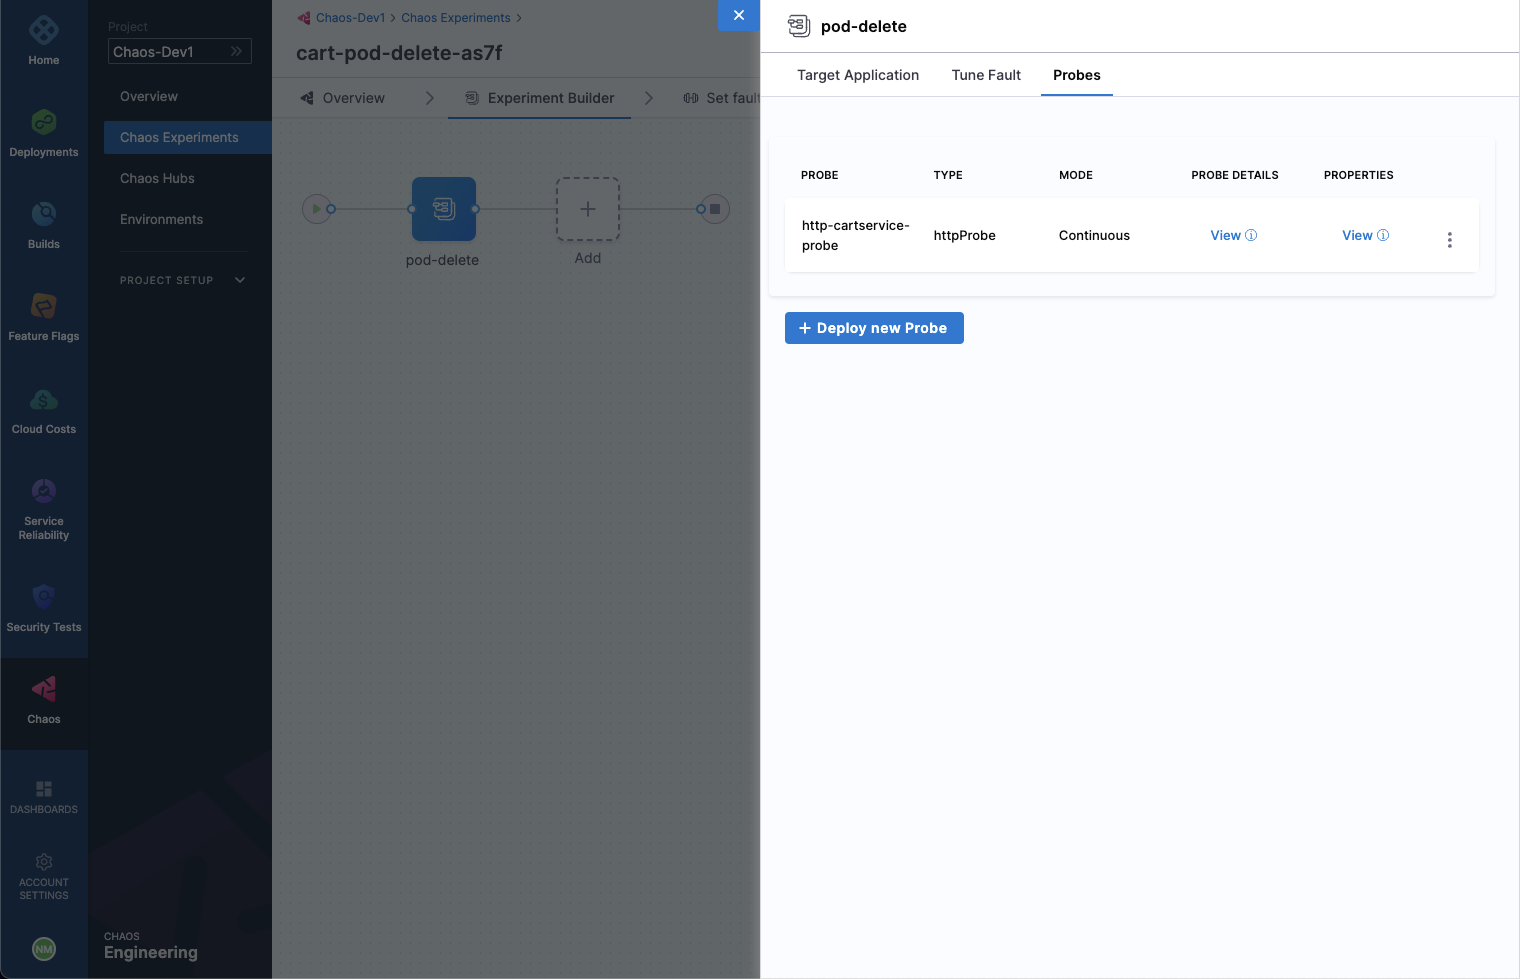Viewport: 1520px width, 979px height.
Task: Switch to the Target Application tab
Action: (858, 75)
